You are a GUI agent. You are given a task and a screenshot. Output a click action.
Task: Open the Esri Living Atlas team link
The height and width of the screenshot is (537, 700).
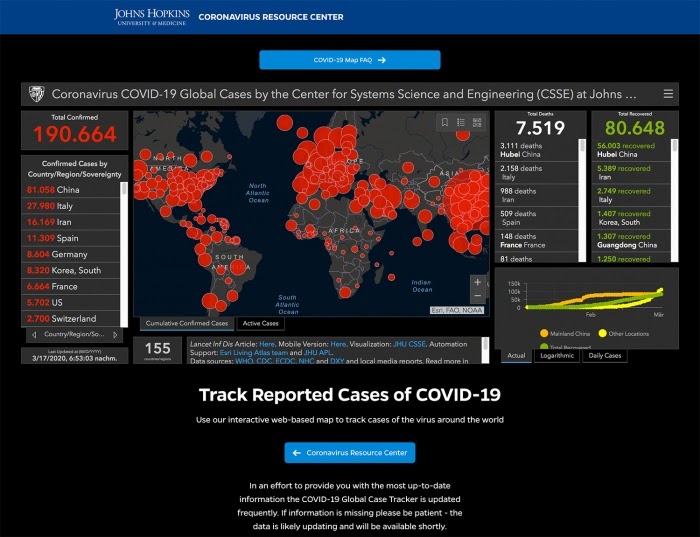[x=254, y=353]
